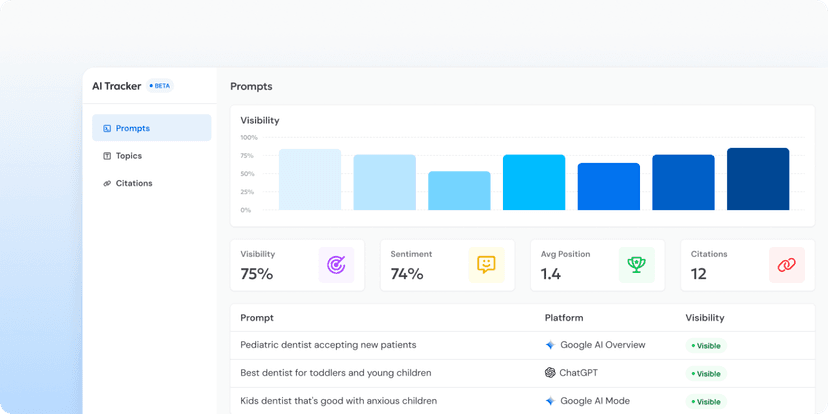
Task: Click the Prompt column header
Action: [x=257, y=318]
